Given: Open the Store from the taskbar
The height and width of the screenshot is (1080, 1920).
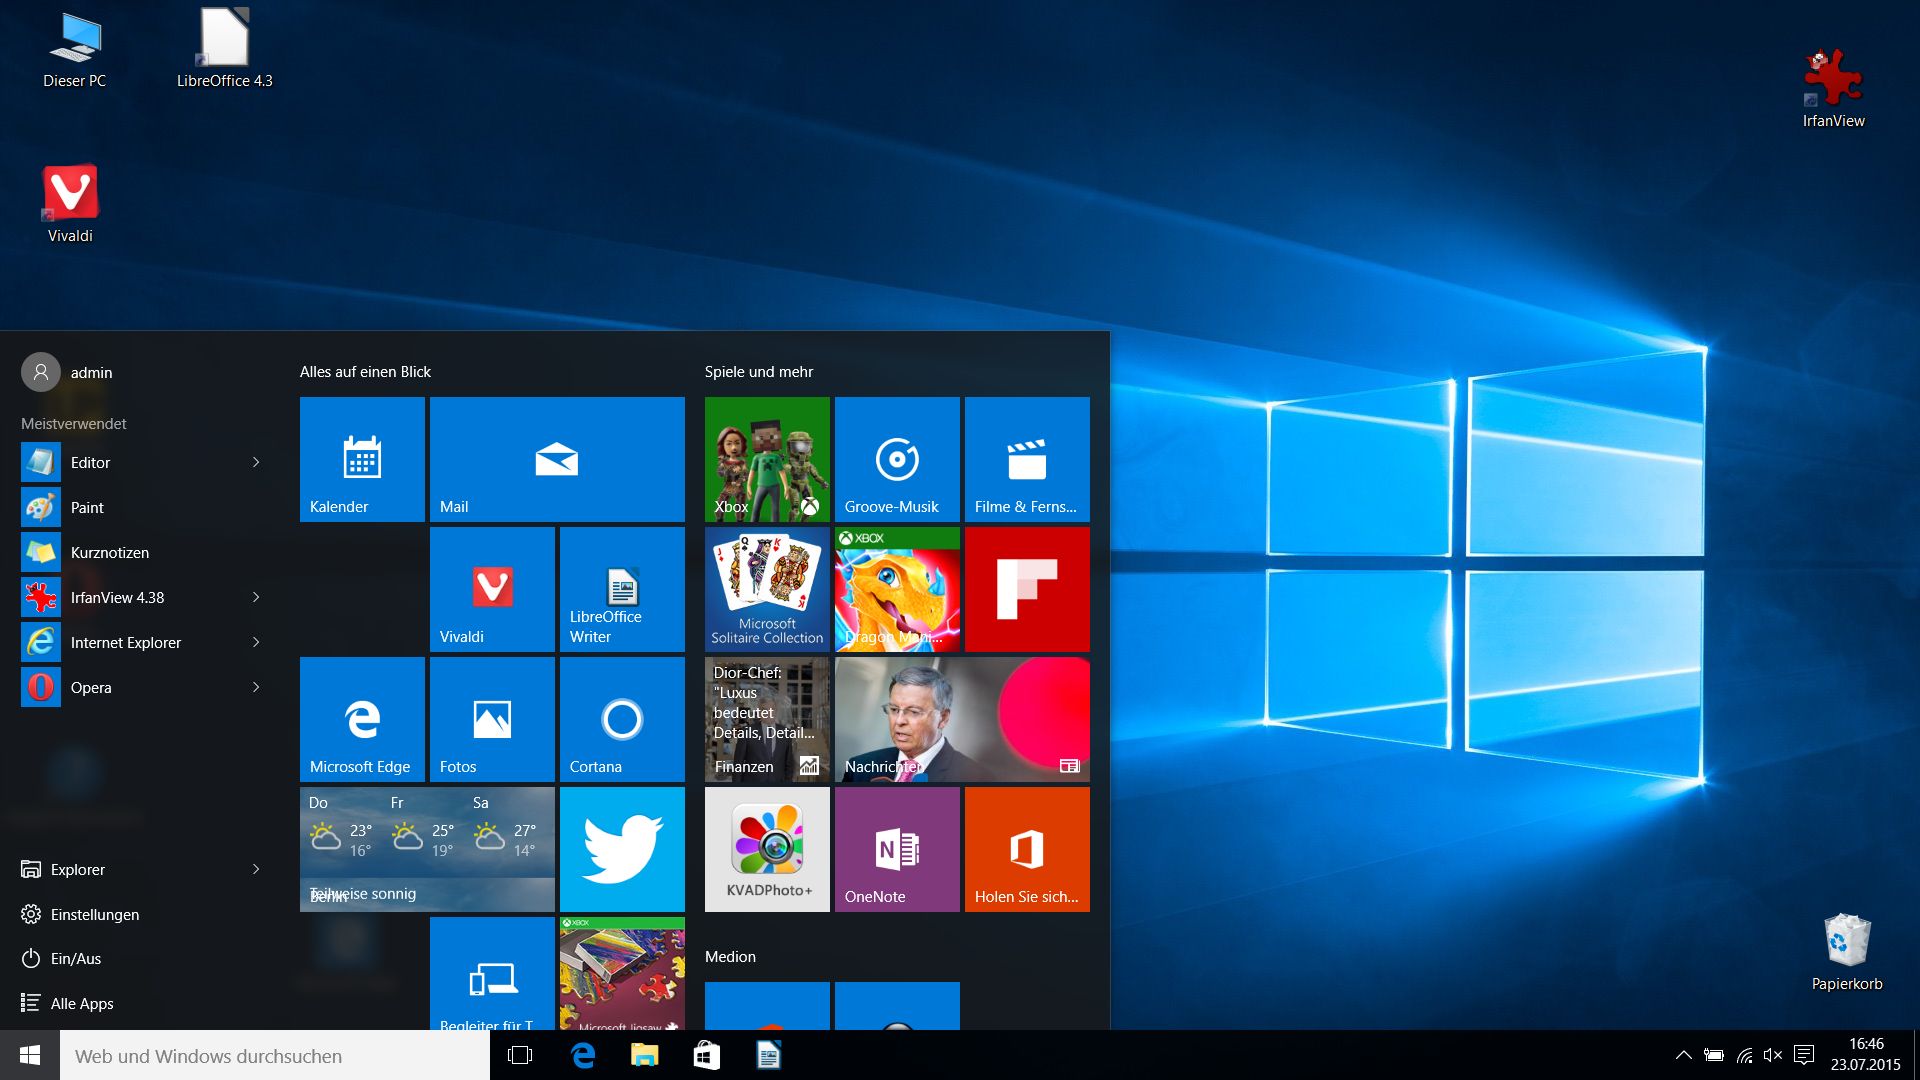Looking at the screenshot, I should tap(707, 1055).
